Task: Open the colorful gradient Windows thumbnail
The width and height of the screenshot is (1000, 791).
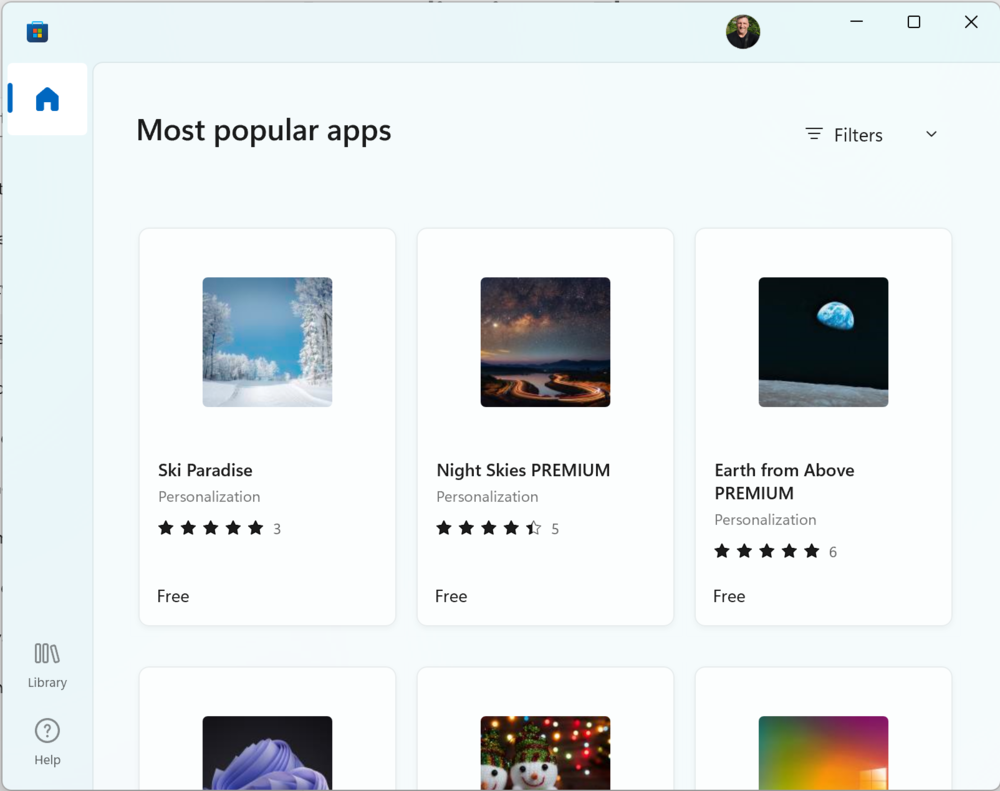Action: (823, 752)
